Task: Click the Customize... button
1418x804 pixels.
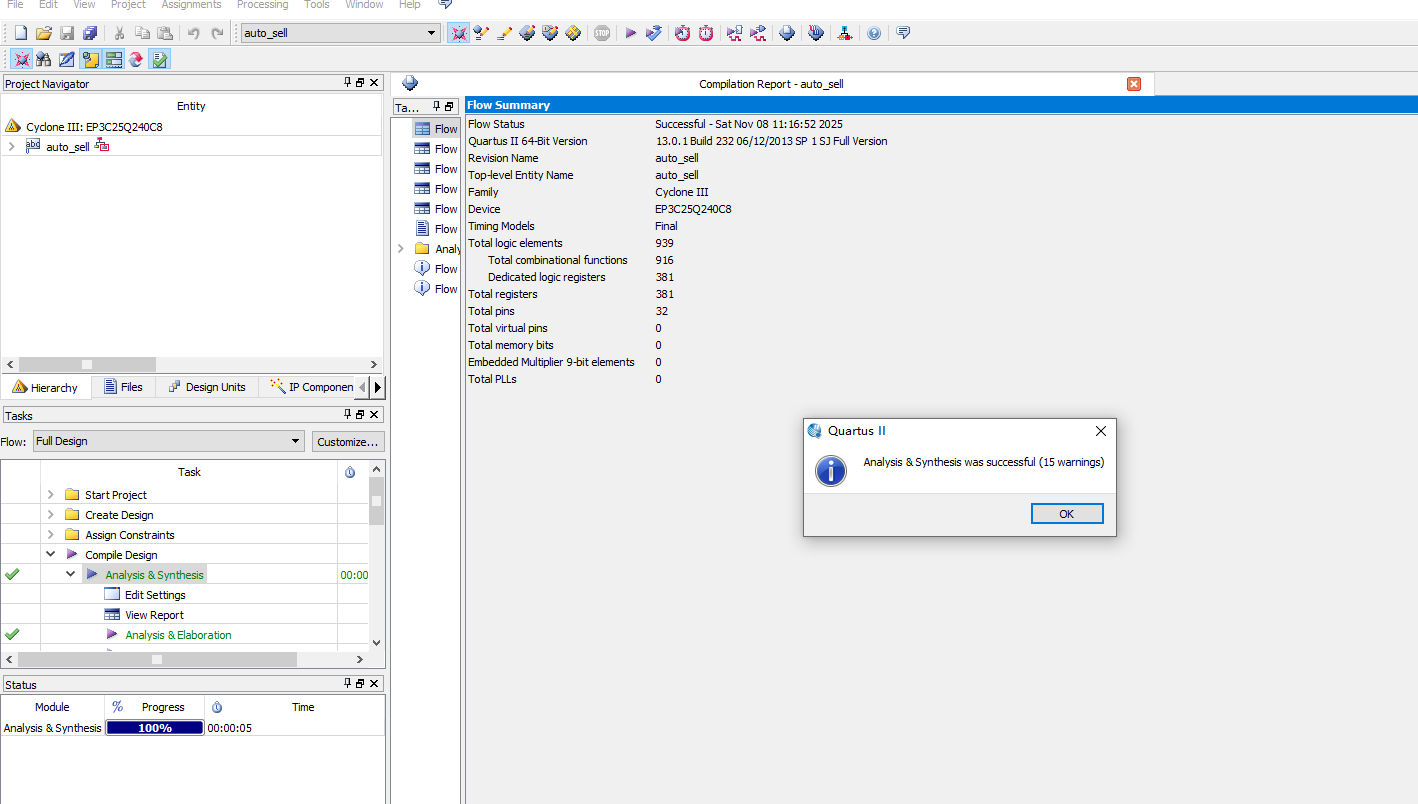Action: (347, 441)
